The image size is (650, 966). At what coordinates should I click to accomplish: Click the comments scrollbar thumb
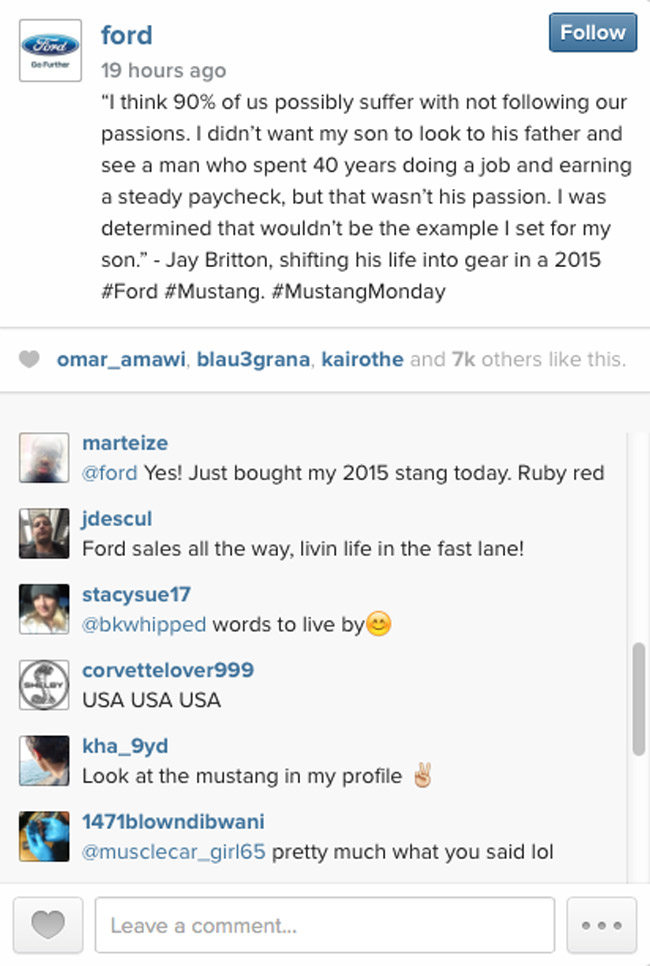tap(638, 698)
